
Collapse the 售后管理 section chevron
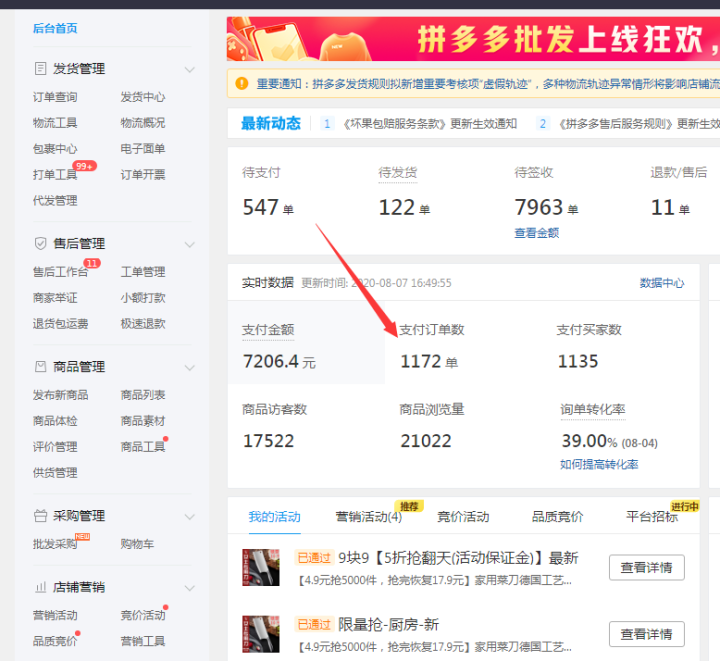[x=190, y=244]
